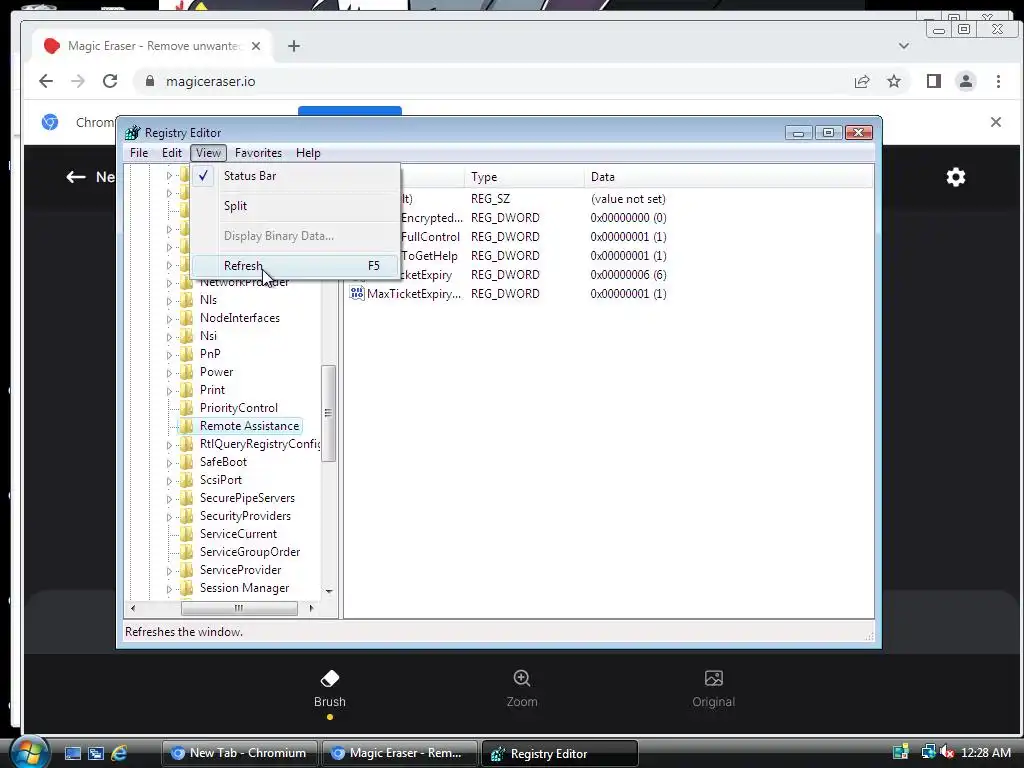Click the ServiceCurrent folder icon
The image size is (1024, 768).
pyautogui.click(x=186, y=534)
